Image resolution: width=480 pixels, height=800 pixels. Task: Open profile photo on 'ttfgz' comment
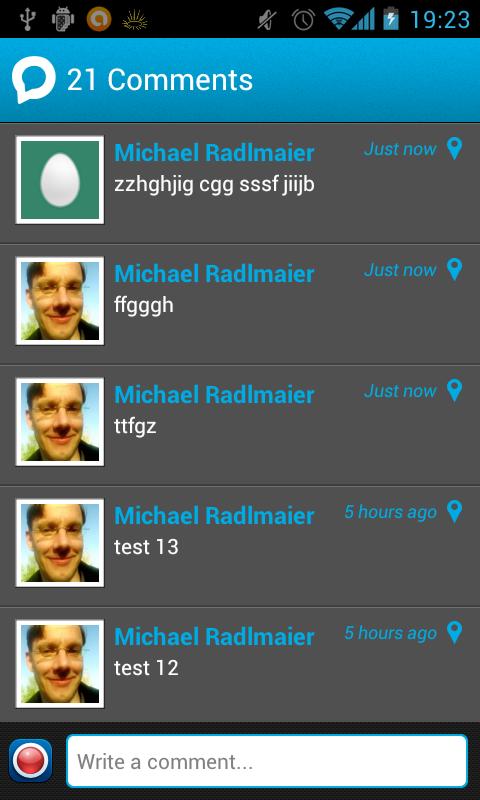60,421
